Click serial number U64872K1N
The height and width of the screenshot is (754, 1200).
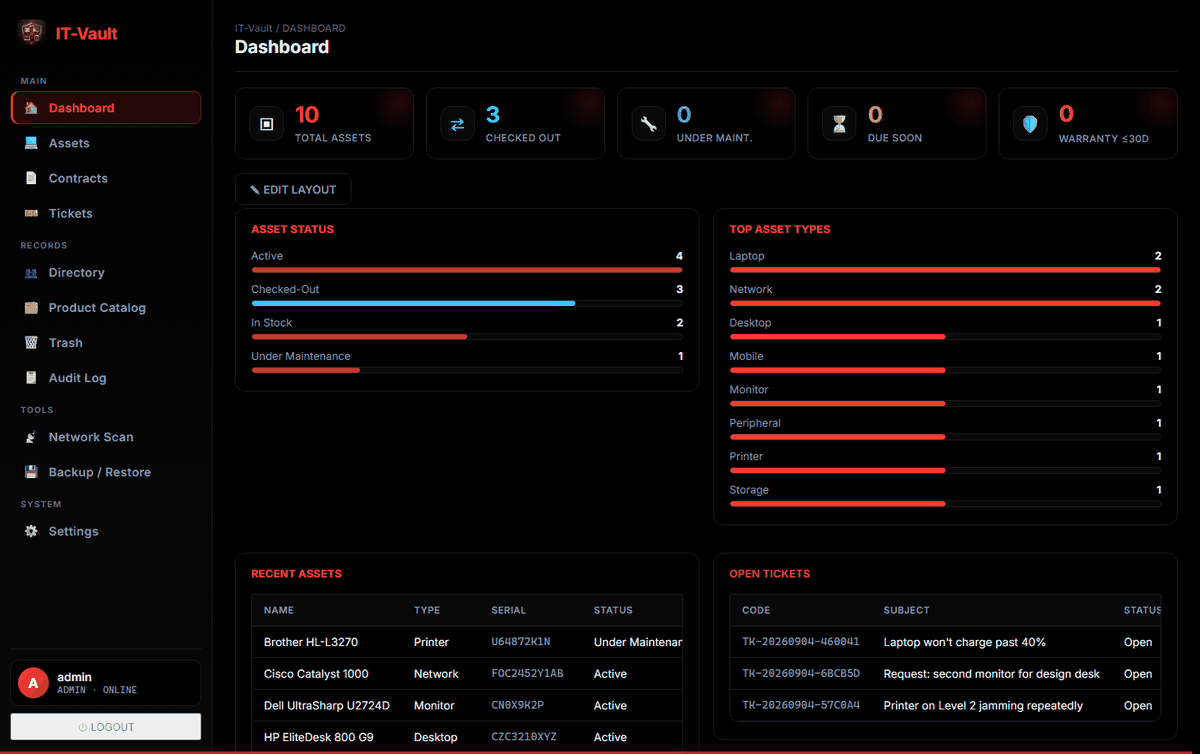521,642
